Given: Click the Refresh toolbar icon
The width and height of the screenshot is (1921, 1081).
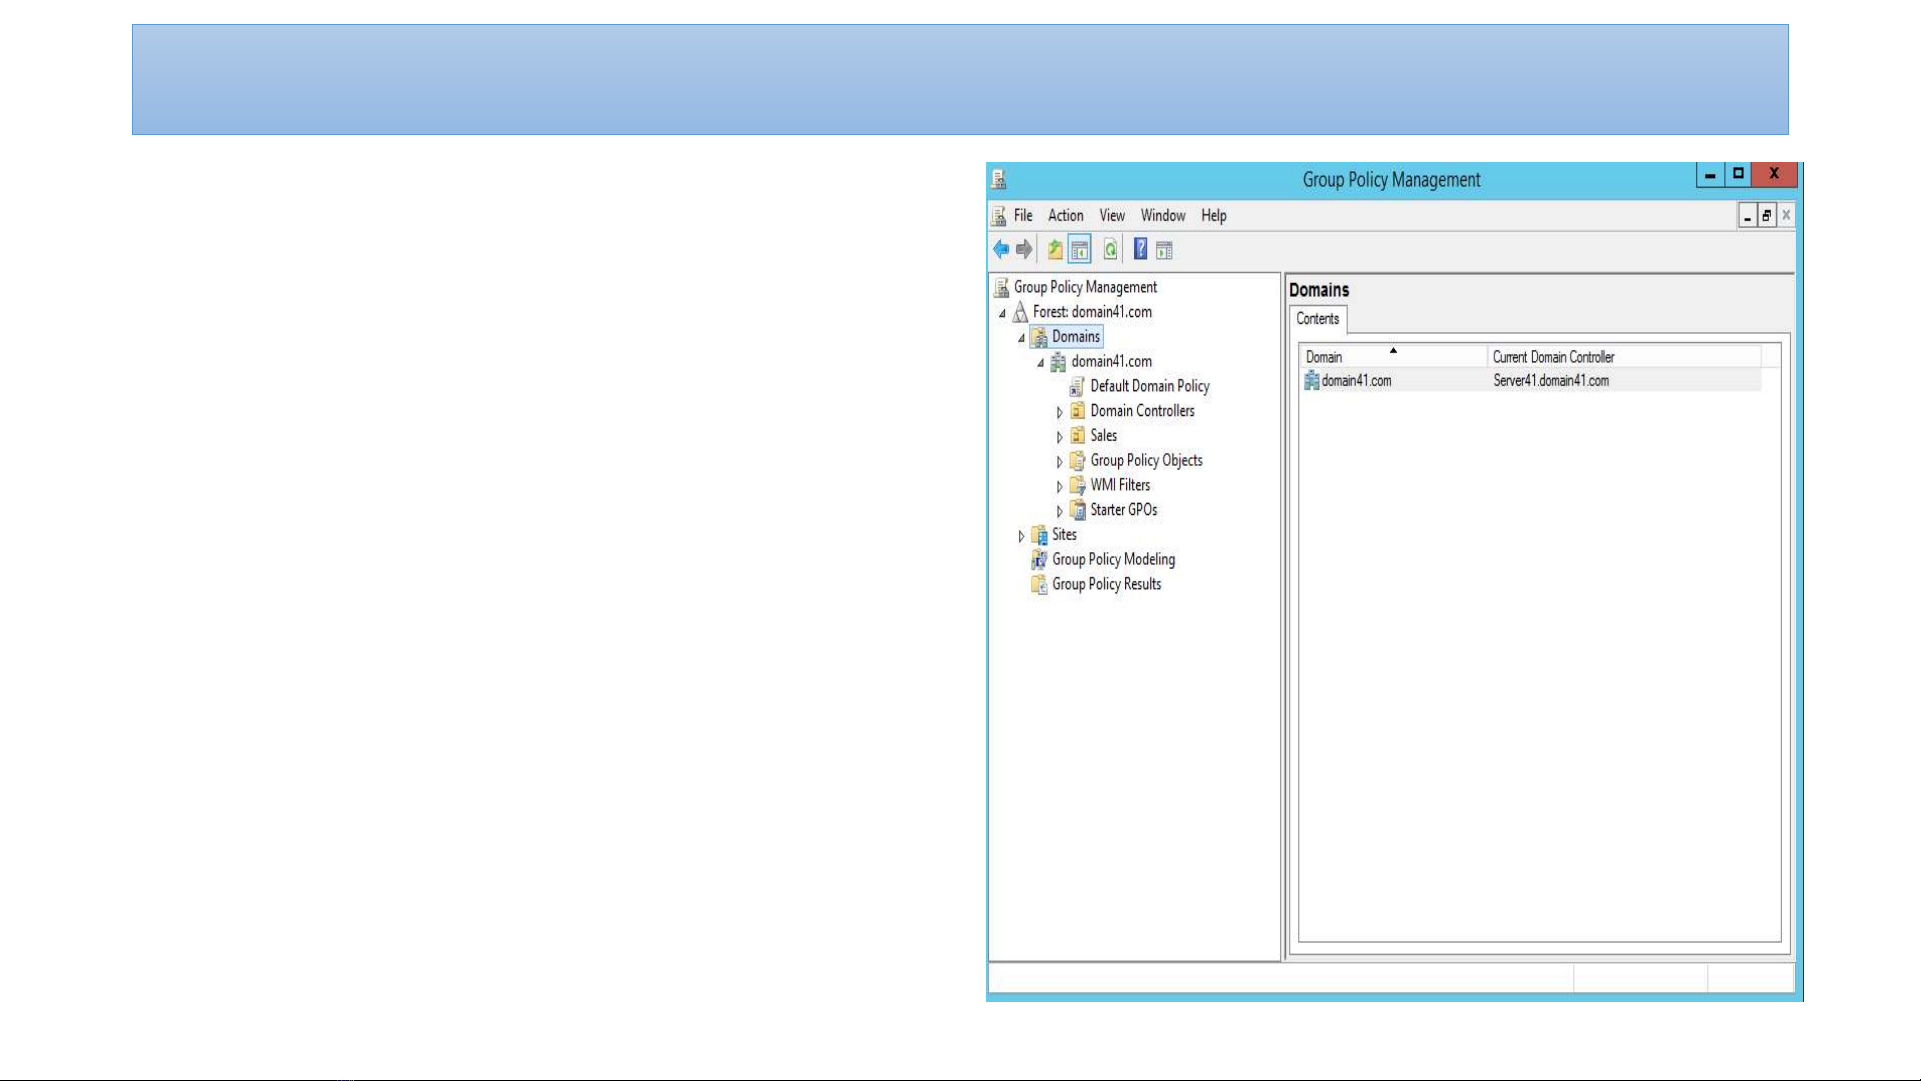Looking at the screenshot, I should pyautogui.click(x=1110, y=250).
